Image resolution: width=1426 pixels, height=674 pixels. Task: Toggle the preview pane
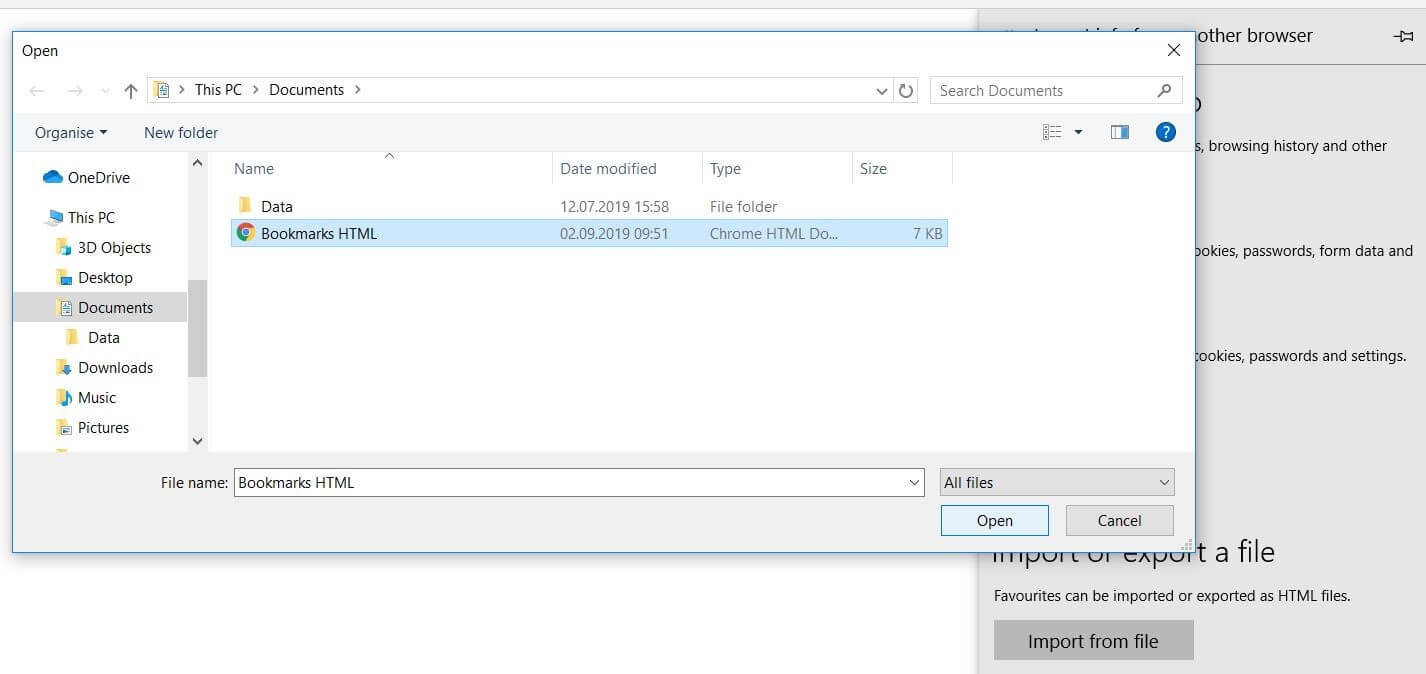(1119, 131)
